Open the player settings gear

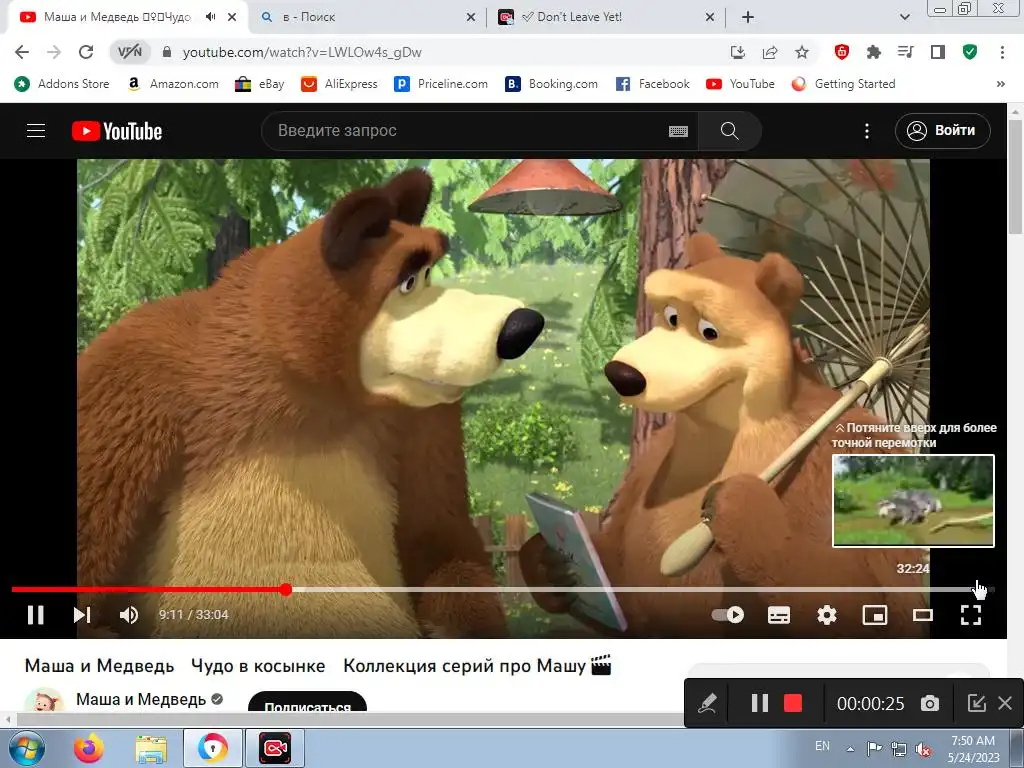[x=827, y=615]
